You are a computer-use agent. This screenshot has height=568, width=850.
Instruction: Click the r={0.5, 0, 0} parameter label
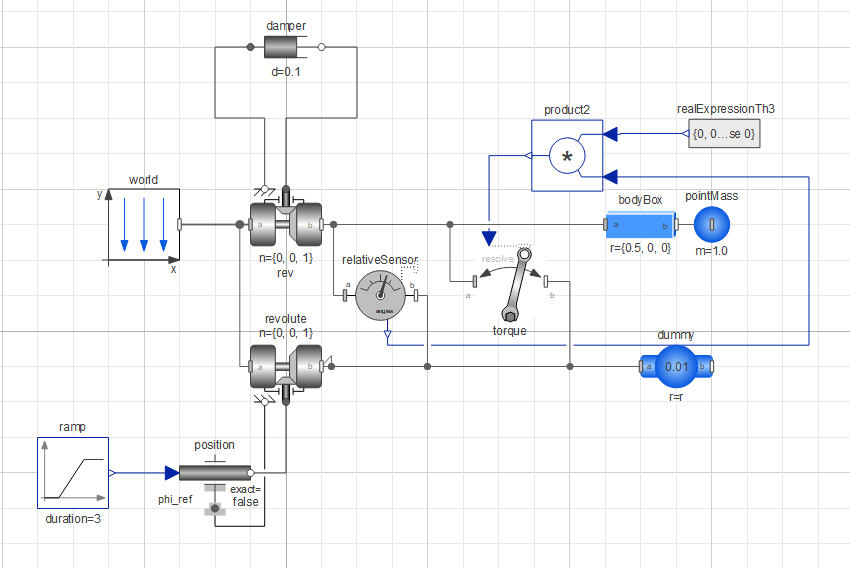[640, 248]
